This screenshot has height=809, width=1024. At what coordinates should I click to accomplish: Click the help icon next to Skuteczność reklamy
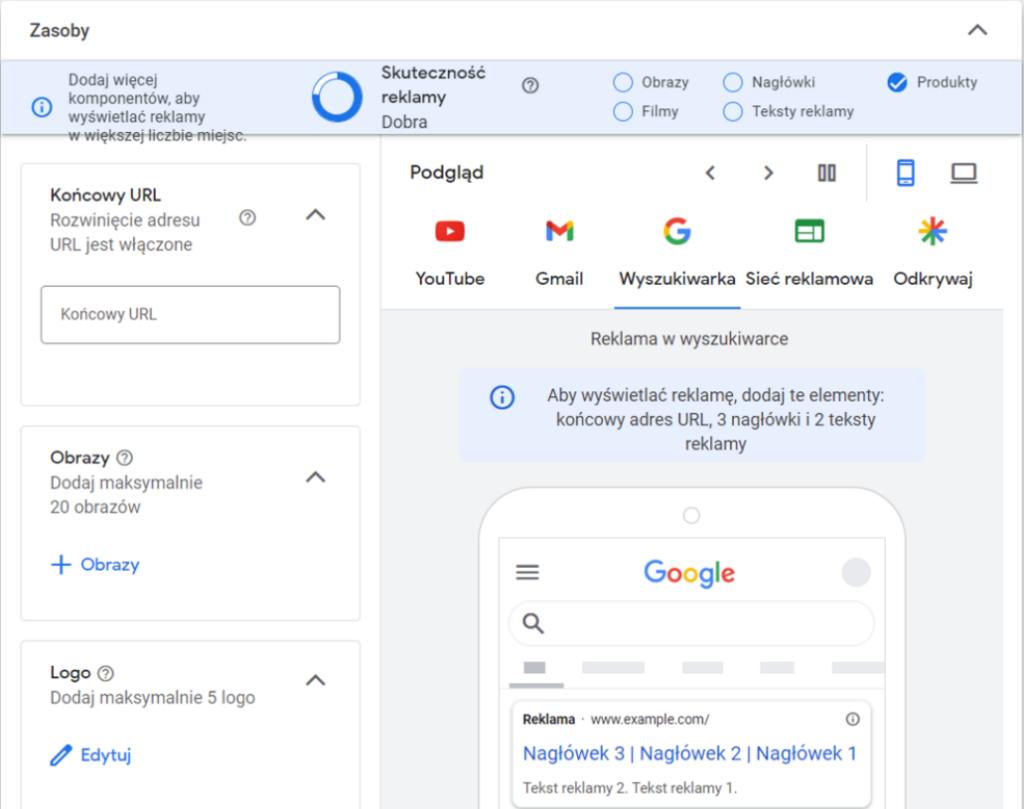point(530,86)
